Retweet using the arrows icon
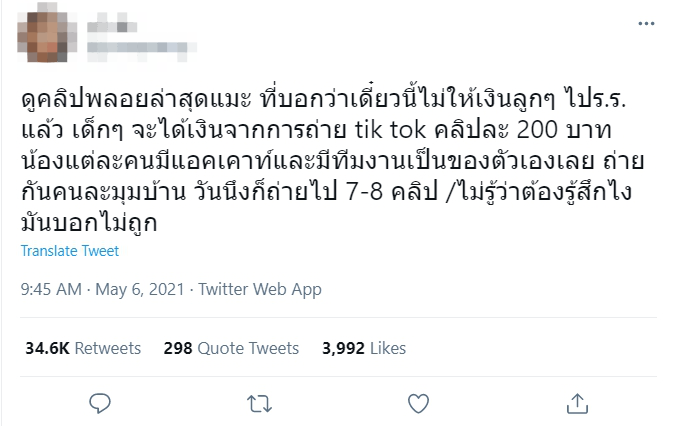Screen dimensions: 673x426 point(259,402)
